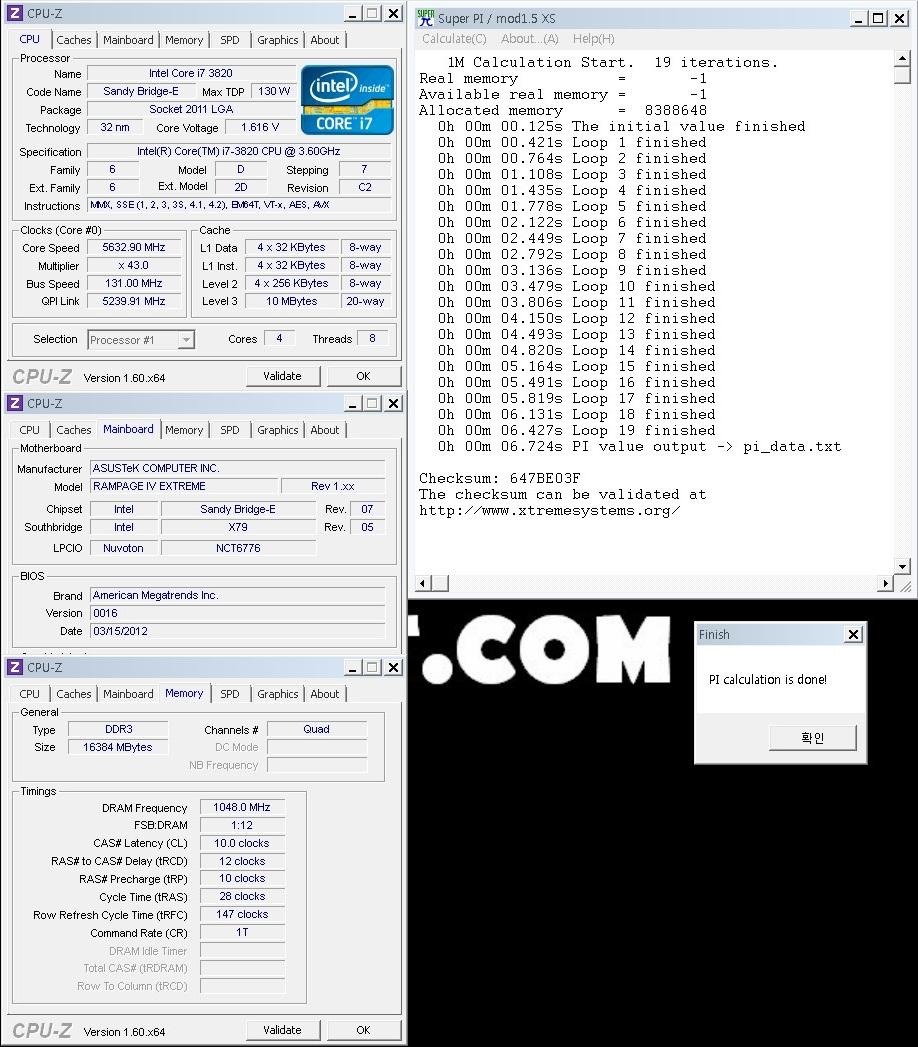Click the BIOS date 03/15/2012
Screen dimensions: 918x1047
238,632
